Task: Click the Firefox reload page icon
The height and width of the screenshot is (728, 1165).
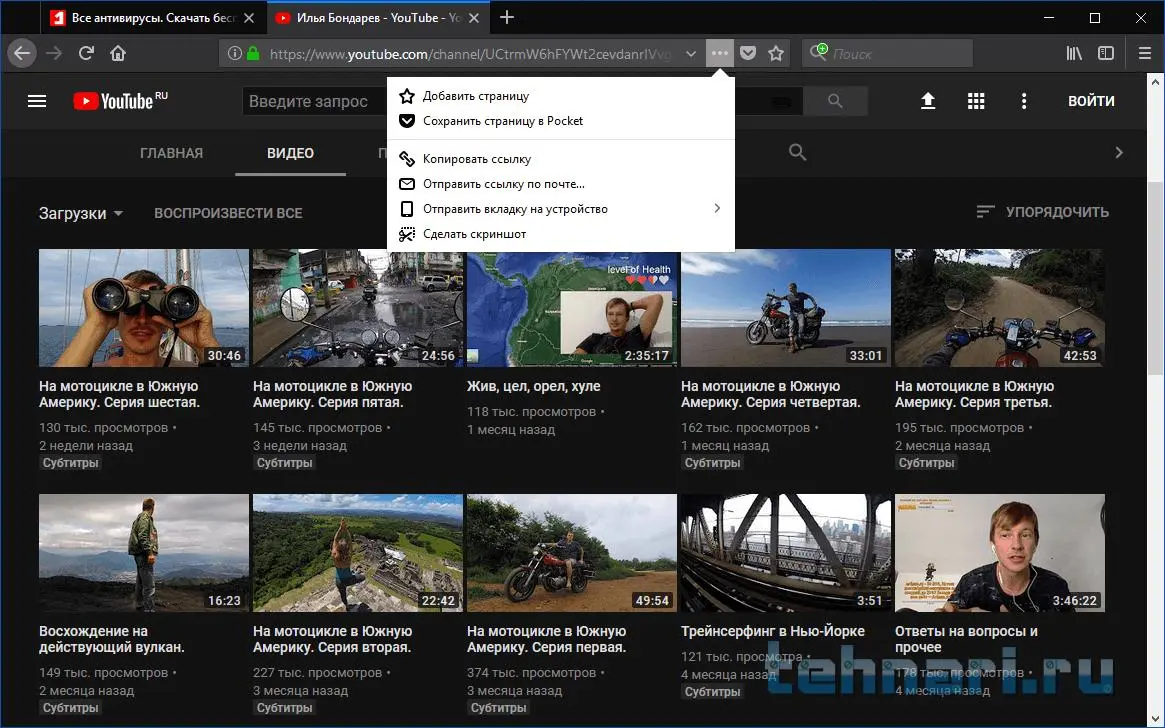Action: pos(87,54)
